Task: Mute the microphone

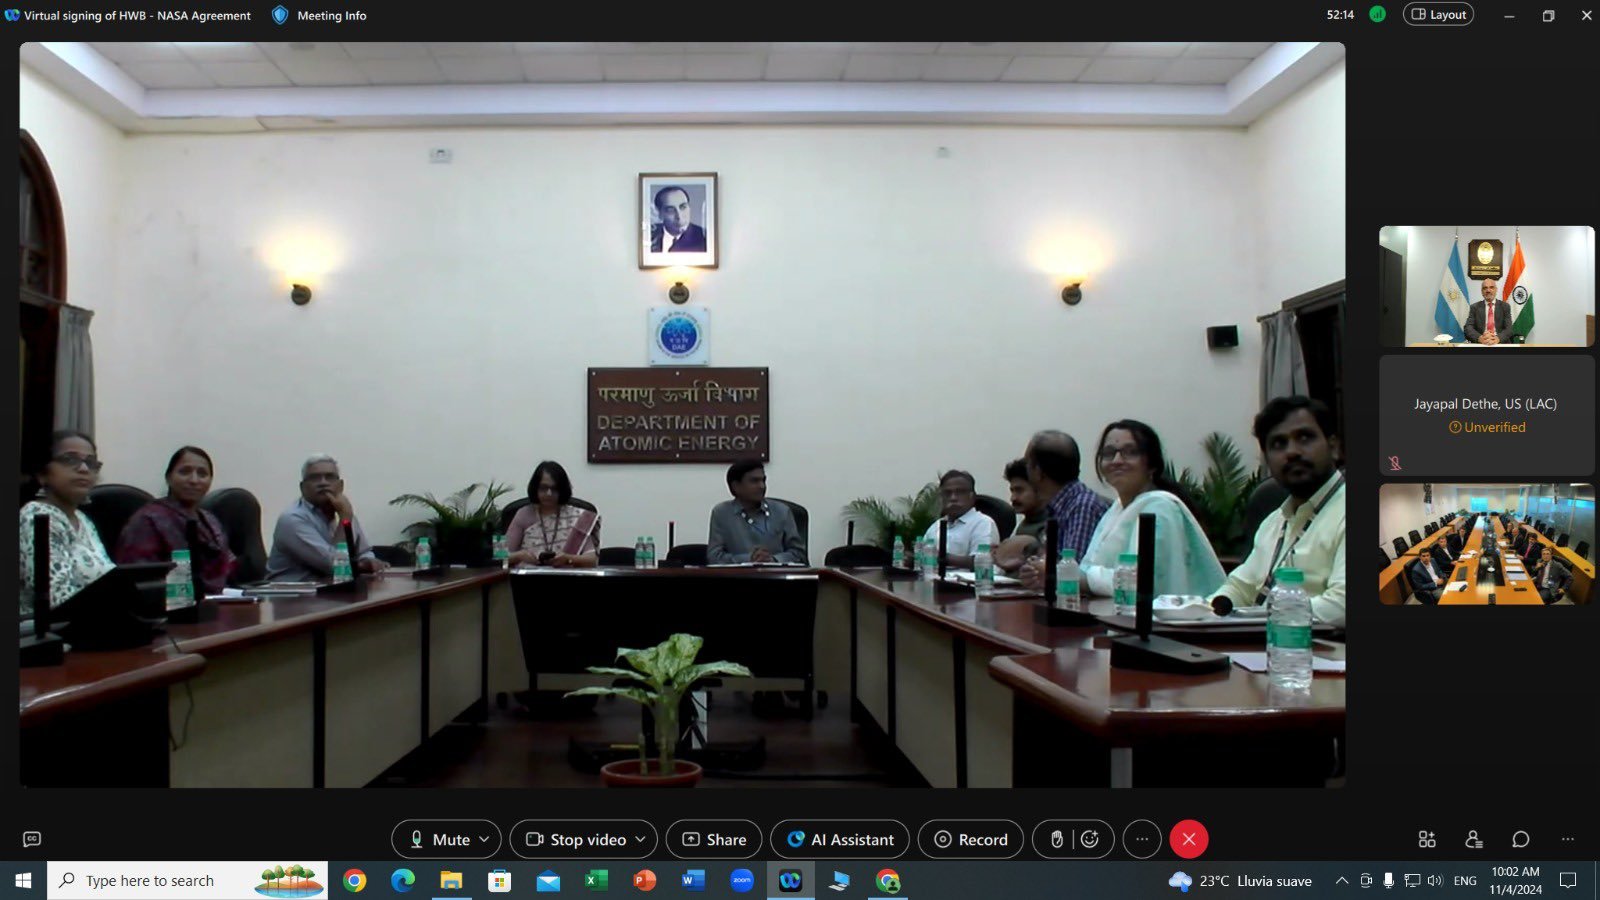Action: click(438, 840)
